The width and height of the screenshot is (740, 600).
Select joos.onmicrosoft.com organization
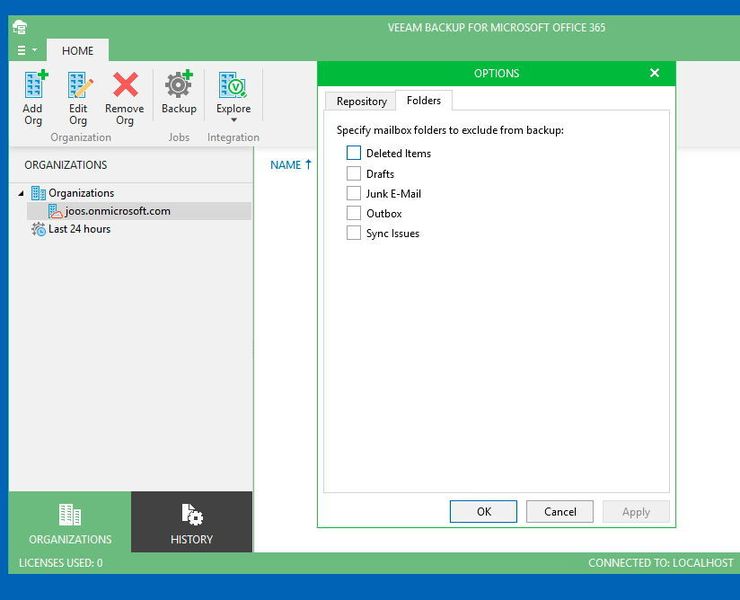[x=139, y=211]
